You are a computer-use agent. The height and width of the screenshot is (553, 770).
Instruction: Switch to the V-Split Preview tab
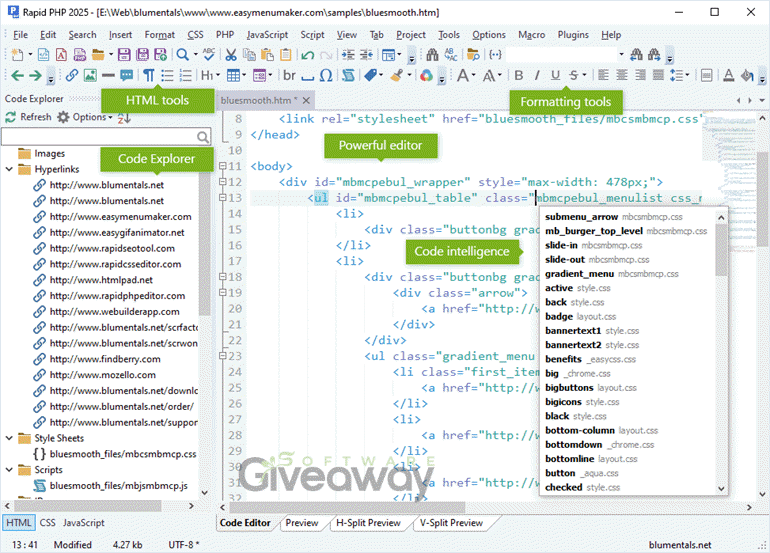point(451,523)
